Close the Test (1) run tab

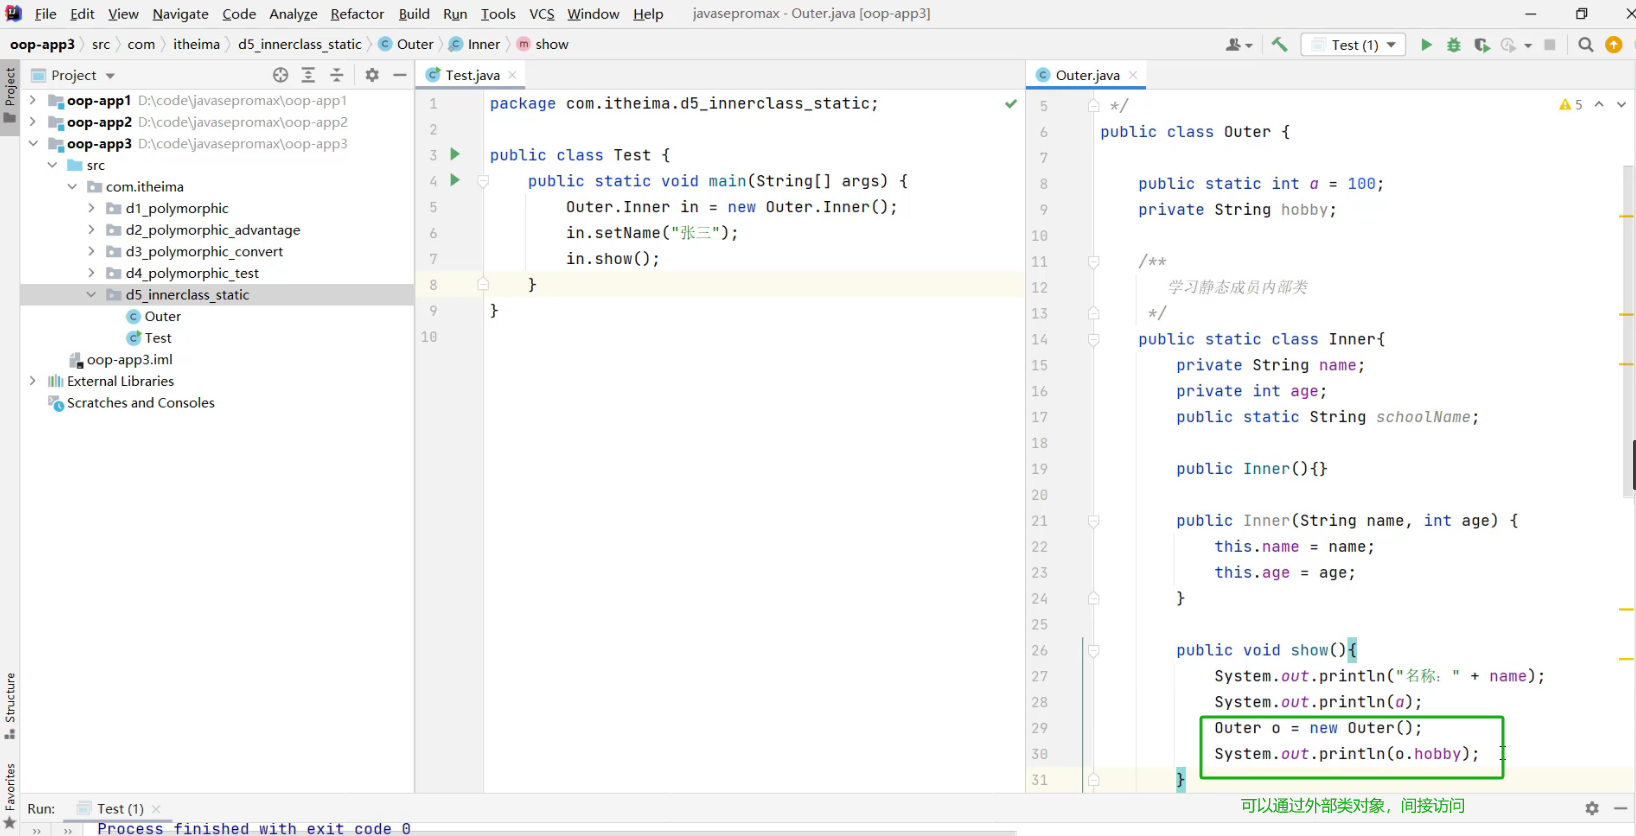156,809
